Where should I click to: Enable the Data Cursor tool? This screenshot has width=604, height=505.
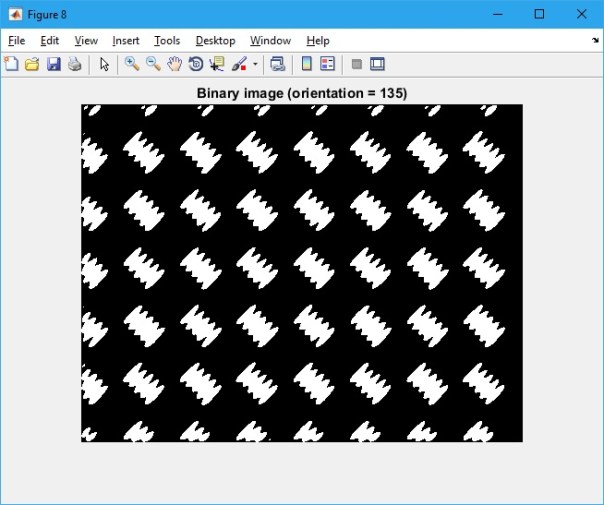(x=216, y=65)
